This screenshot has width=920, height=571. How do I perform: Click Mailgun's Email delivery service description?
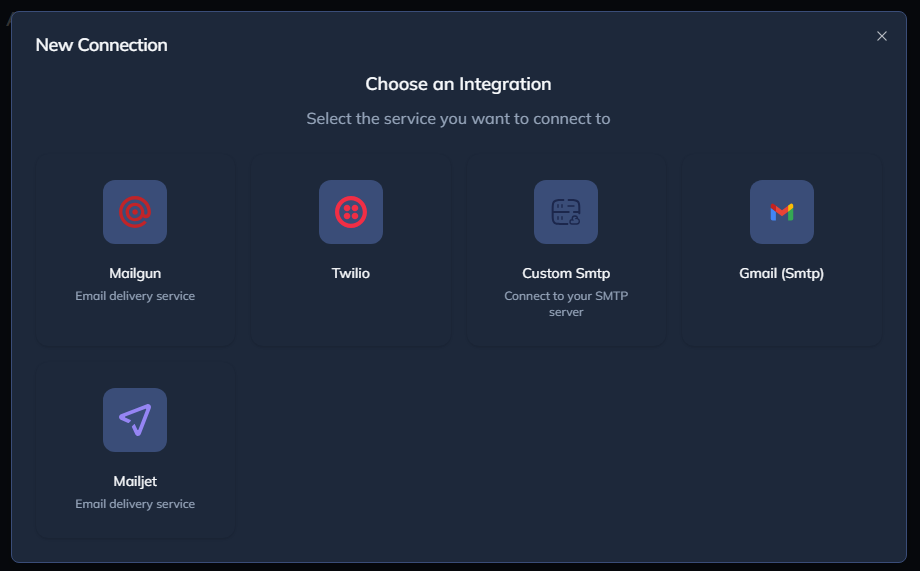[x=135, y=296]
